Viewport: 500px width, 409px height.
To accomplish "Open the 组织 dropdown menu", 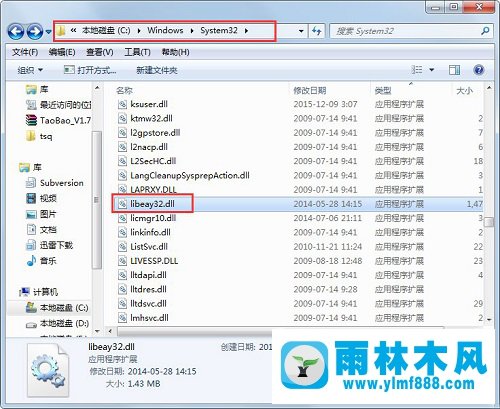I will 30,70.
